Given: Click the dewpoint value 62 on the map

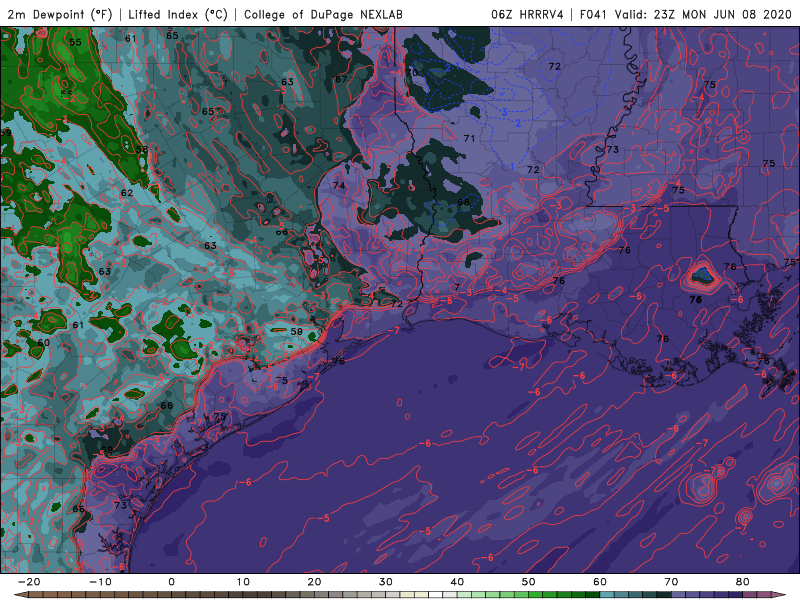Looking at the screenshot, I should 127,193.
